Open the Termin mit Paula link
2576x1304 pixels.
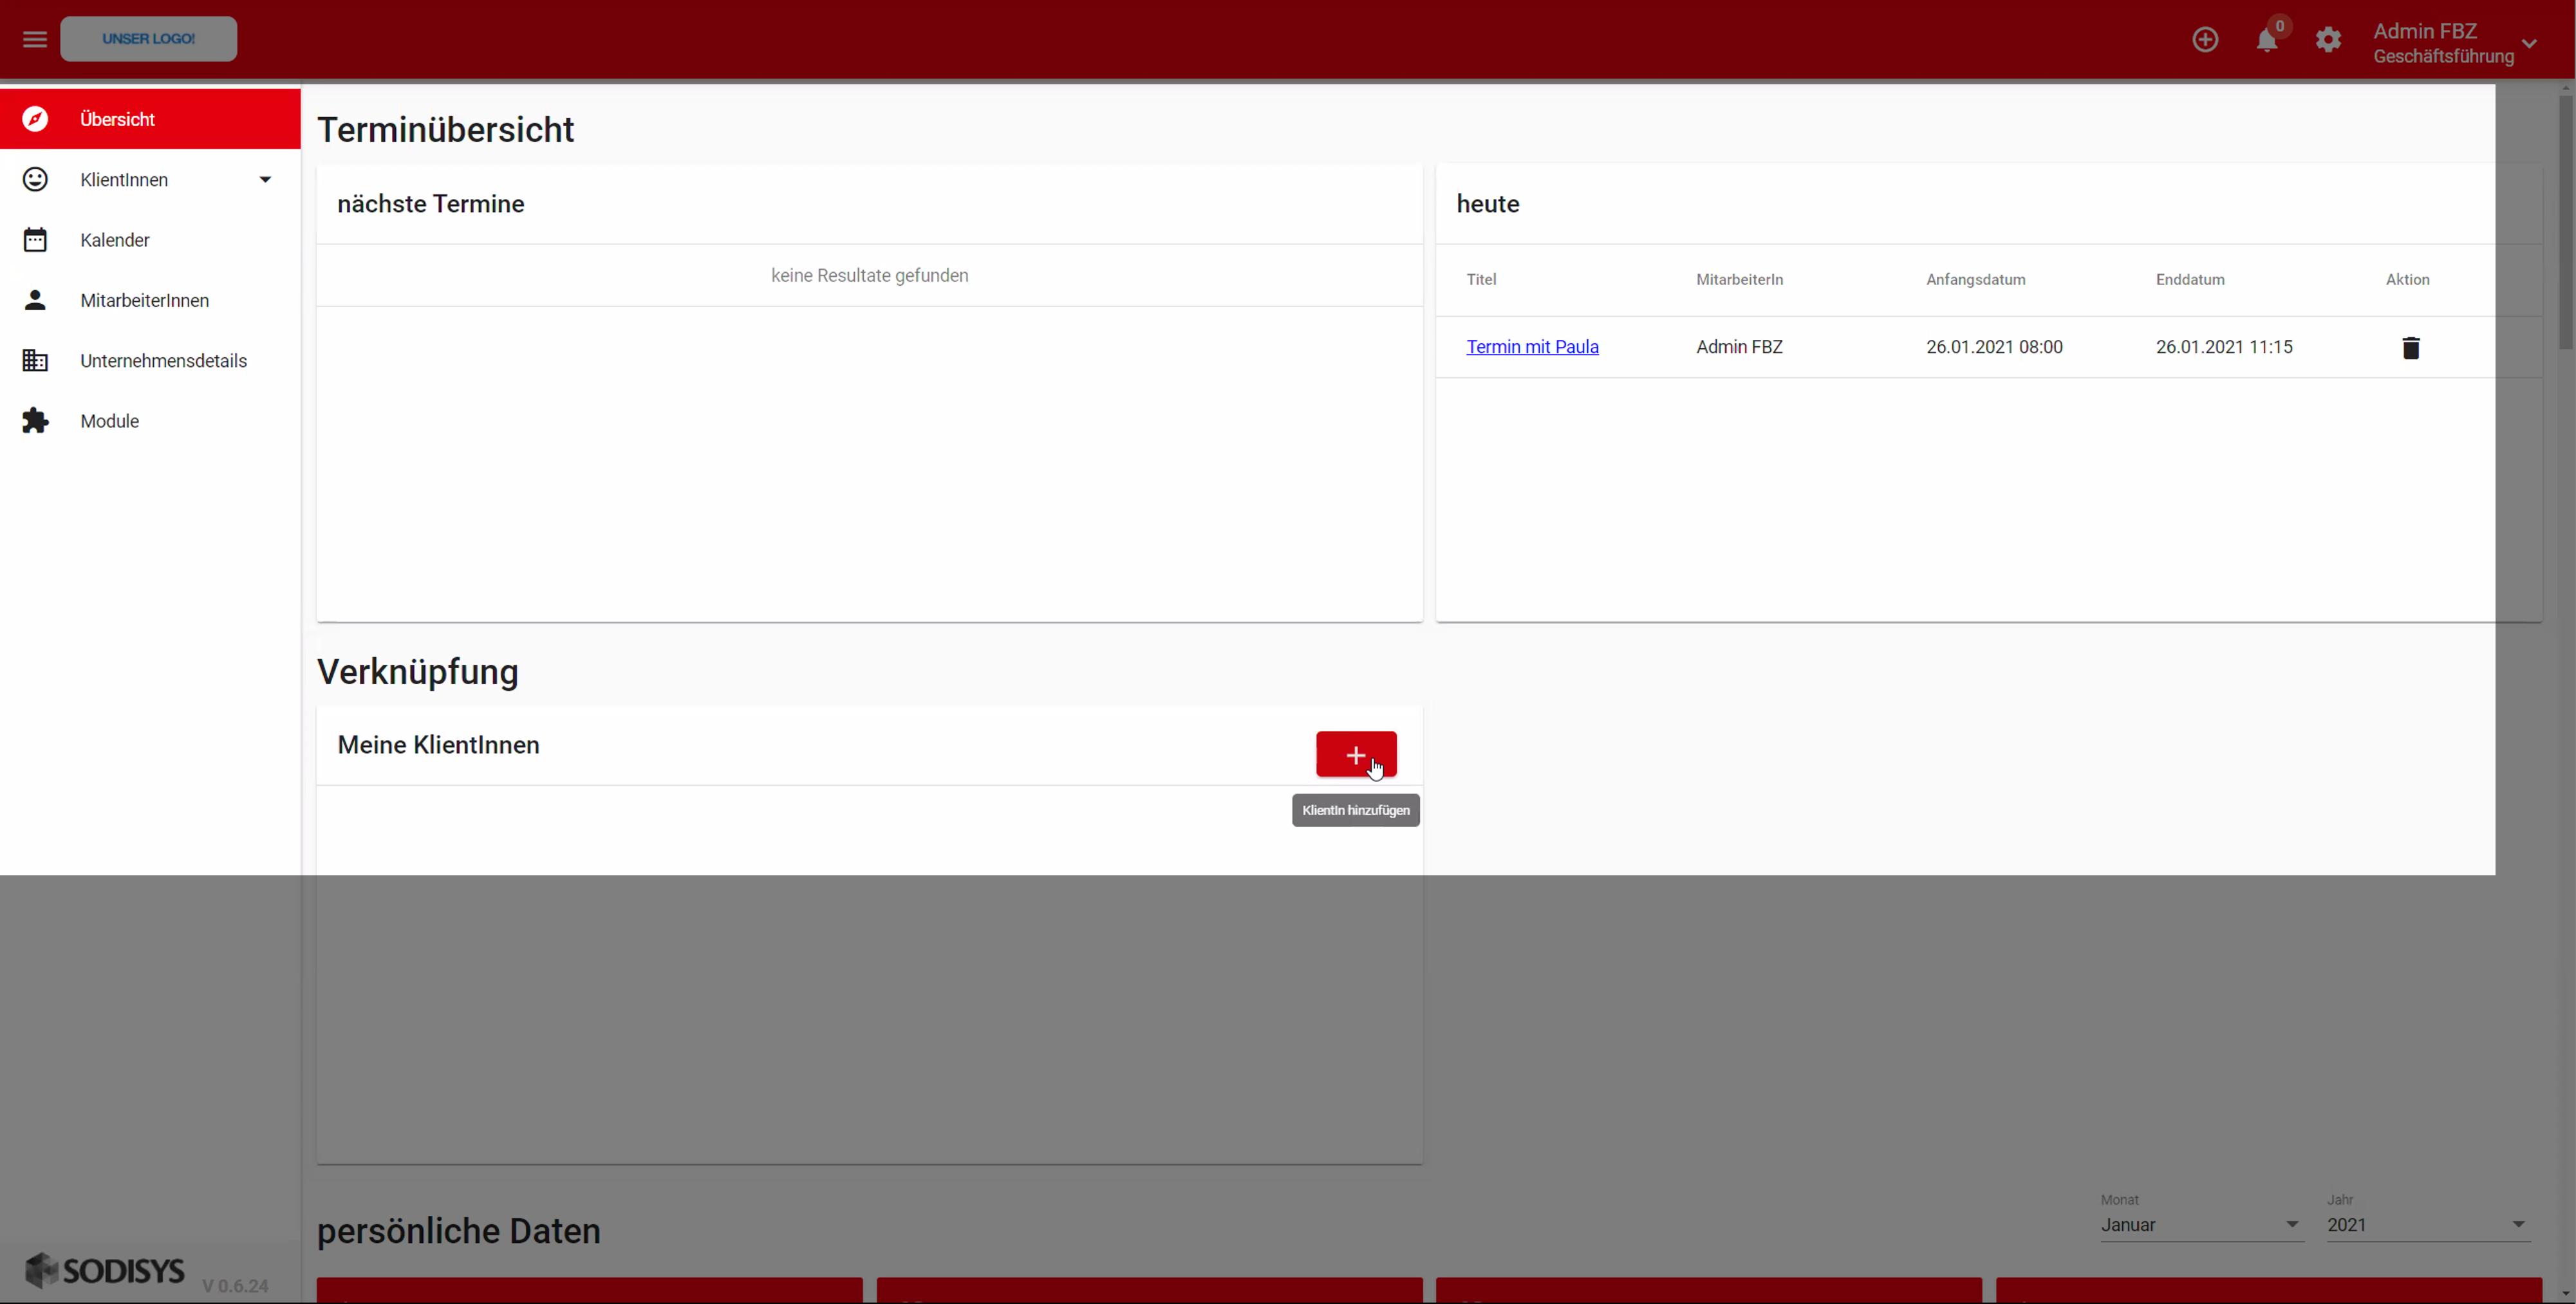click(x=1532, y=347)
